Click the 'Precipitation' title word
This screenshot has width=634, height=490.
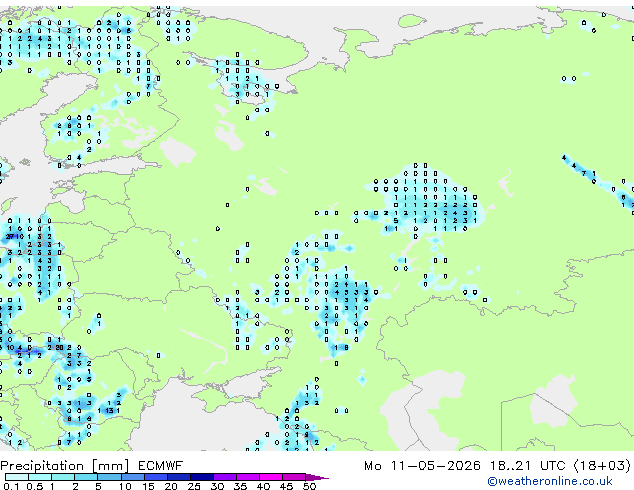point(42,466)
